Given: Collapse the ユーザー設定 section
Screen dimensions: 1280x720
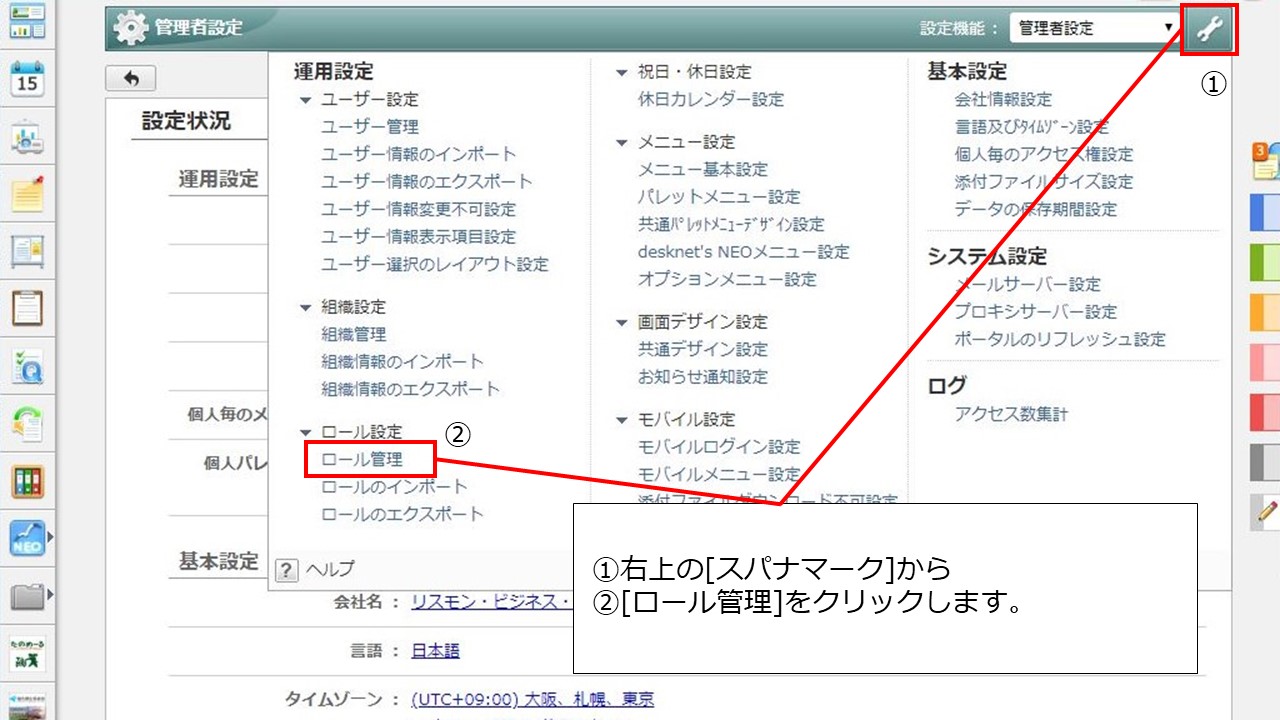Looking at the screenshot, I should pyautogui.click(x=306, y=100).
